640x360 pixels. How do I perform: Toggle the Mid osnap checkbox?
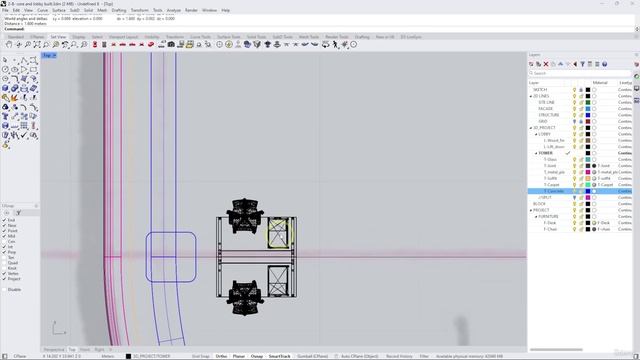[4, 236]
